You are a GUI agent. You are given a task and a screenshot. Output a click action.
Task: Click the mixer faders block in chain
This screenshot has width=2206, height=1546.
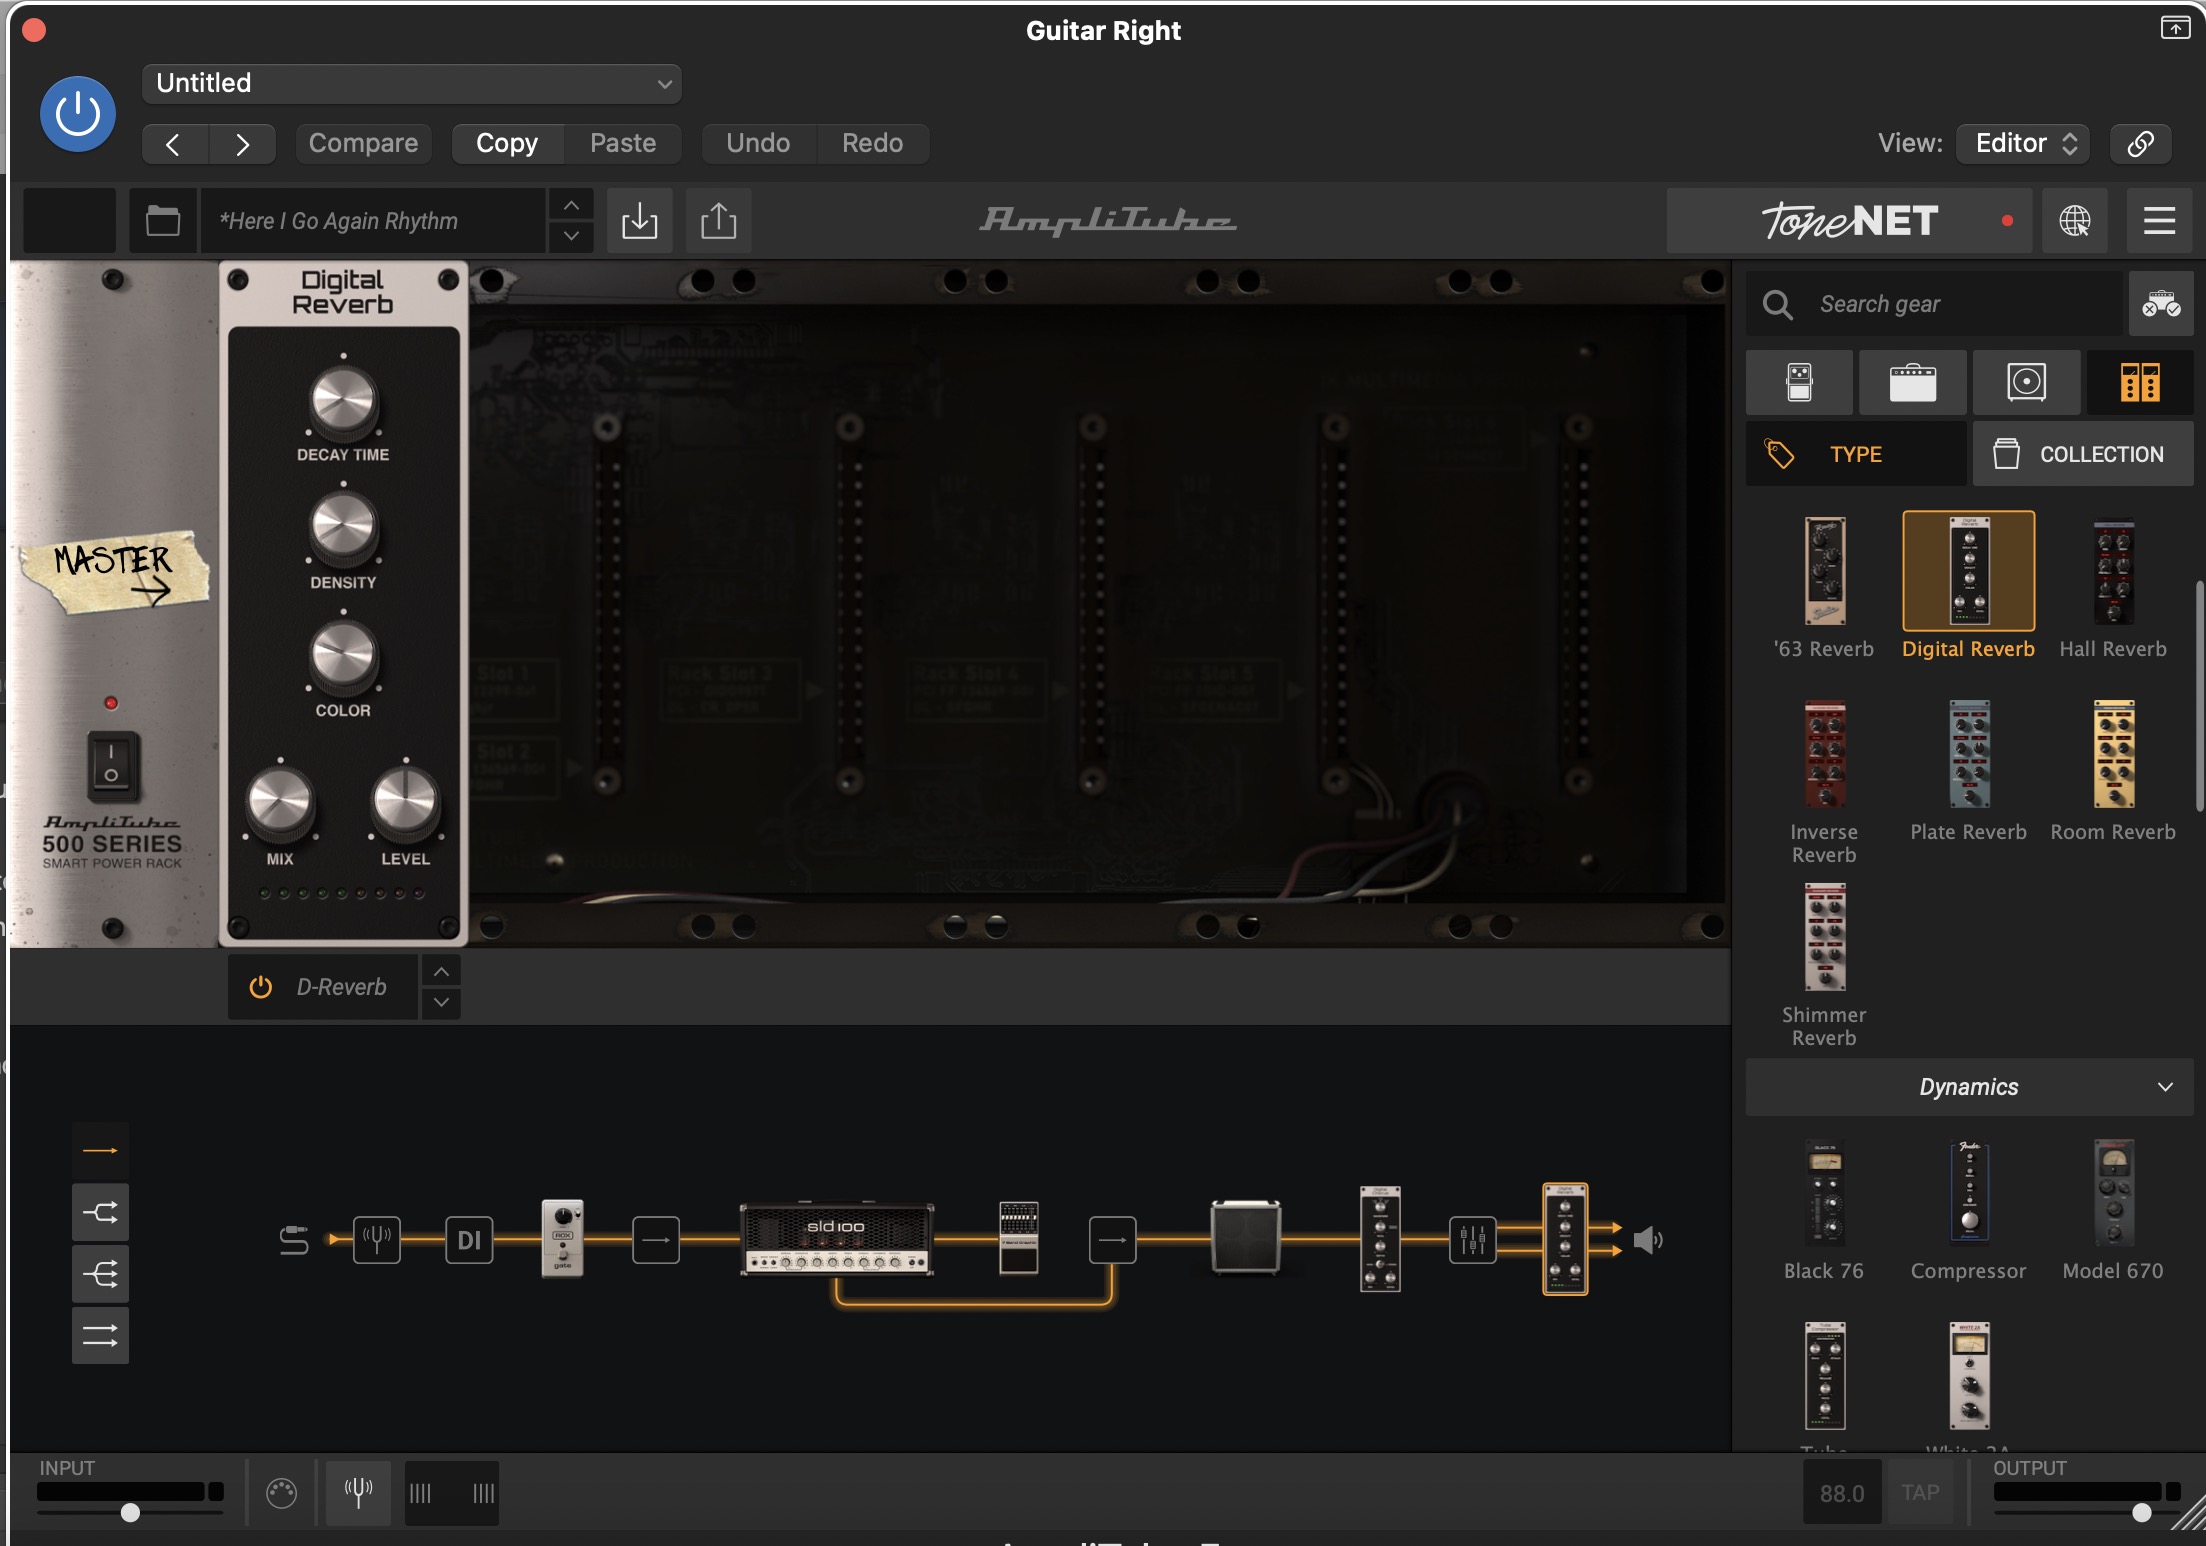click(x=1473, y=1240)
